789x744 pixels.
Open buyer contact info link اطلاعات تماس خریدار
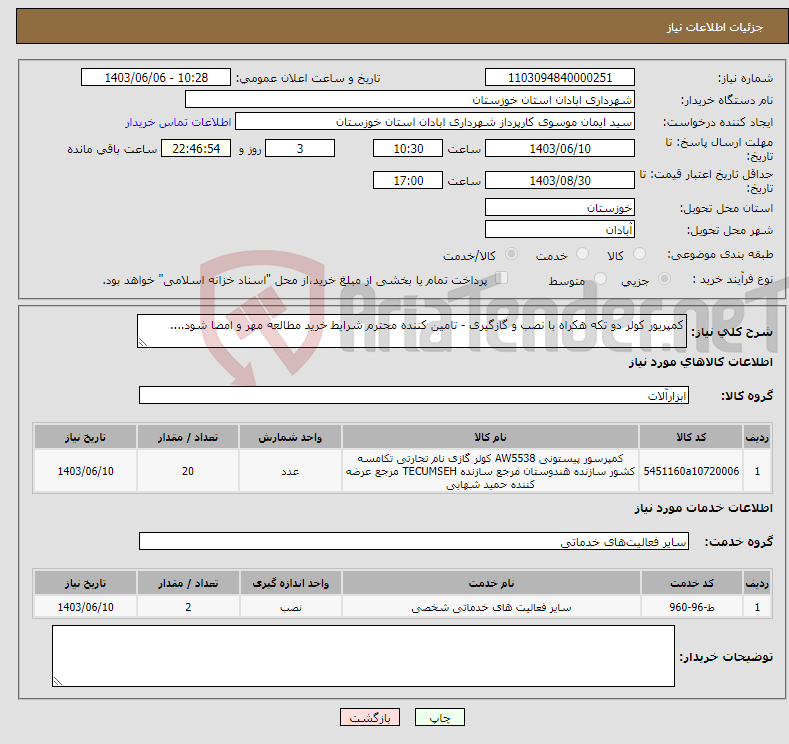click(x=178, y=122)
